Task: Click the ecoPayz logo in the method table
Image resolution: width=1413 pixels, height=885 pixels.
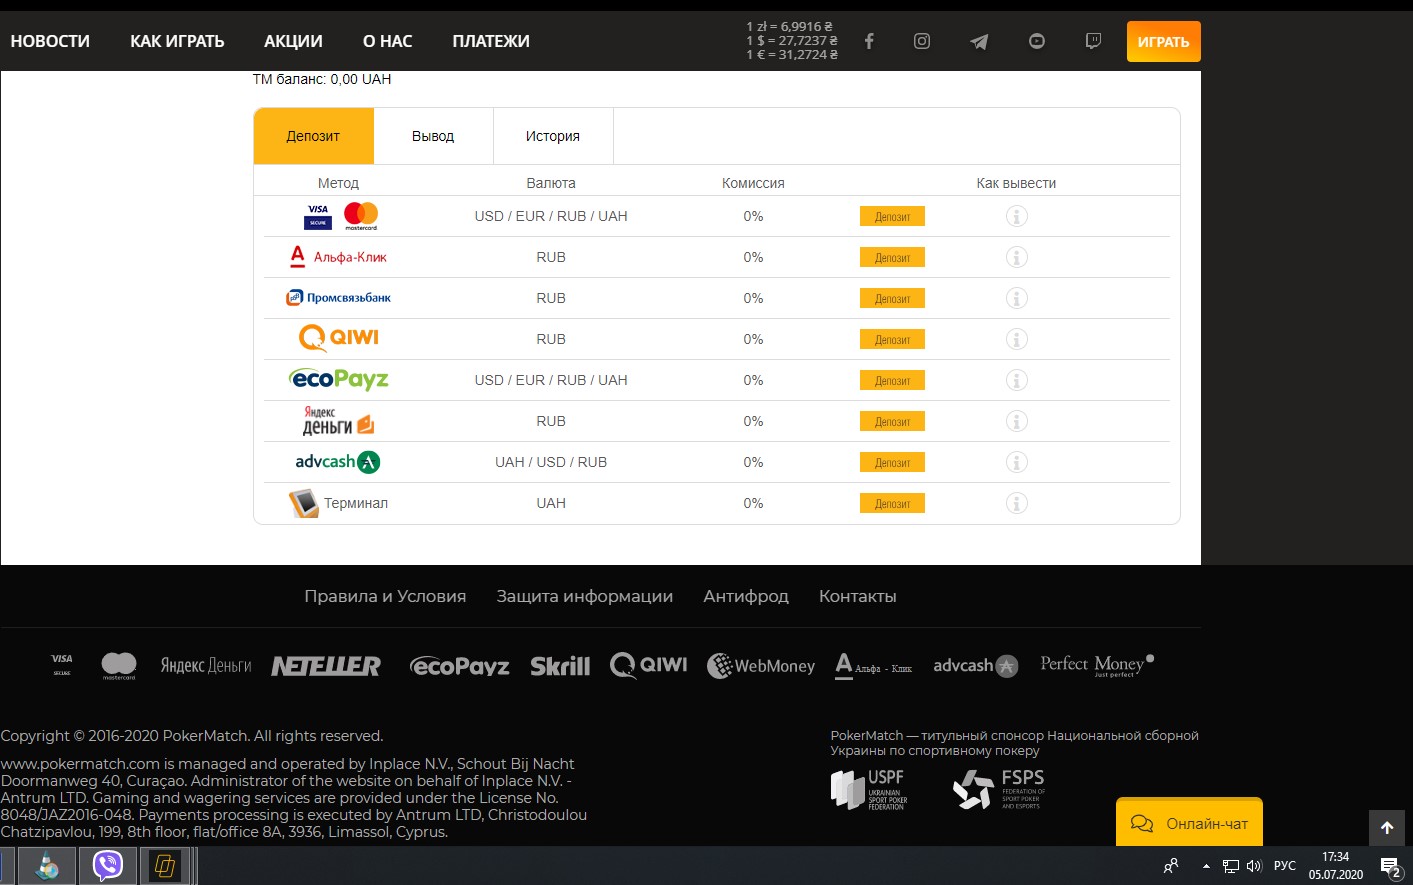Action: (x=339, y=379)
